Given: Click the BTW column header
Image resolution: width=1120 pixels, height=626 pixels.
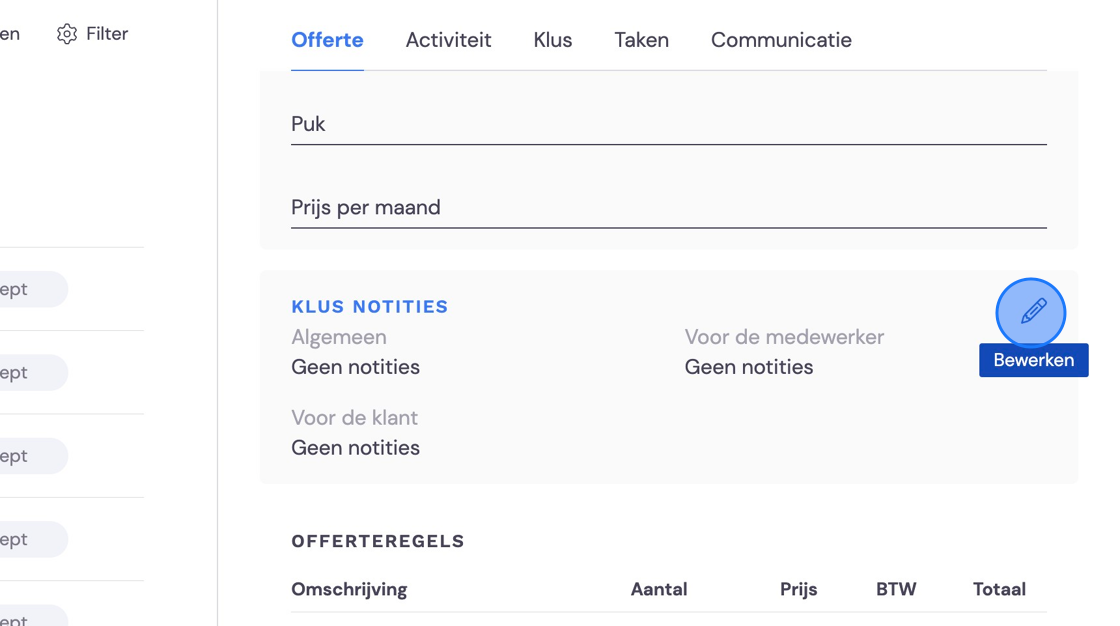Looking at the screenshot, I should 896,590.
